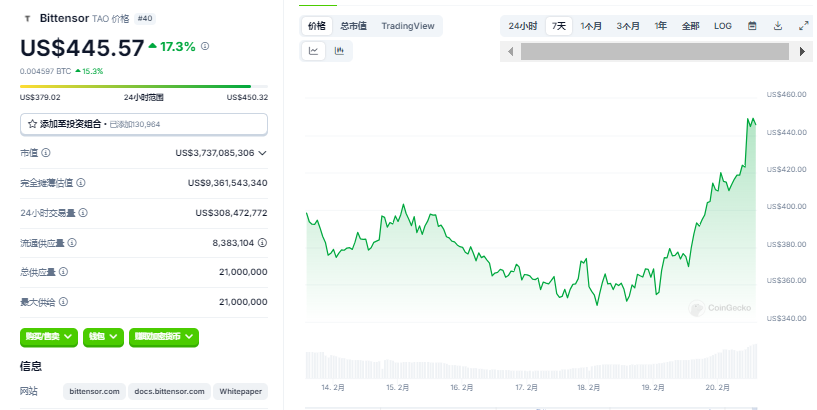
Task: Click the info icon beside 24小时交易量
Action: click(84, 213)
